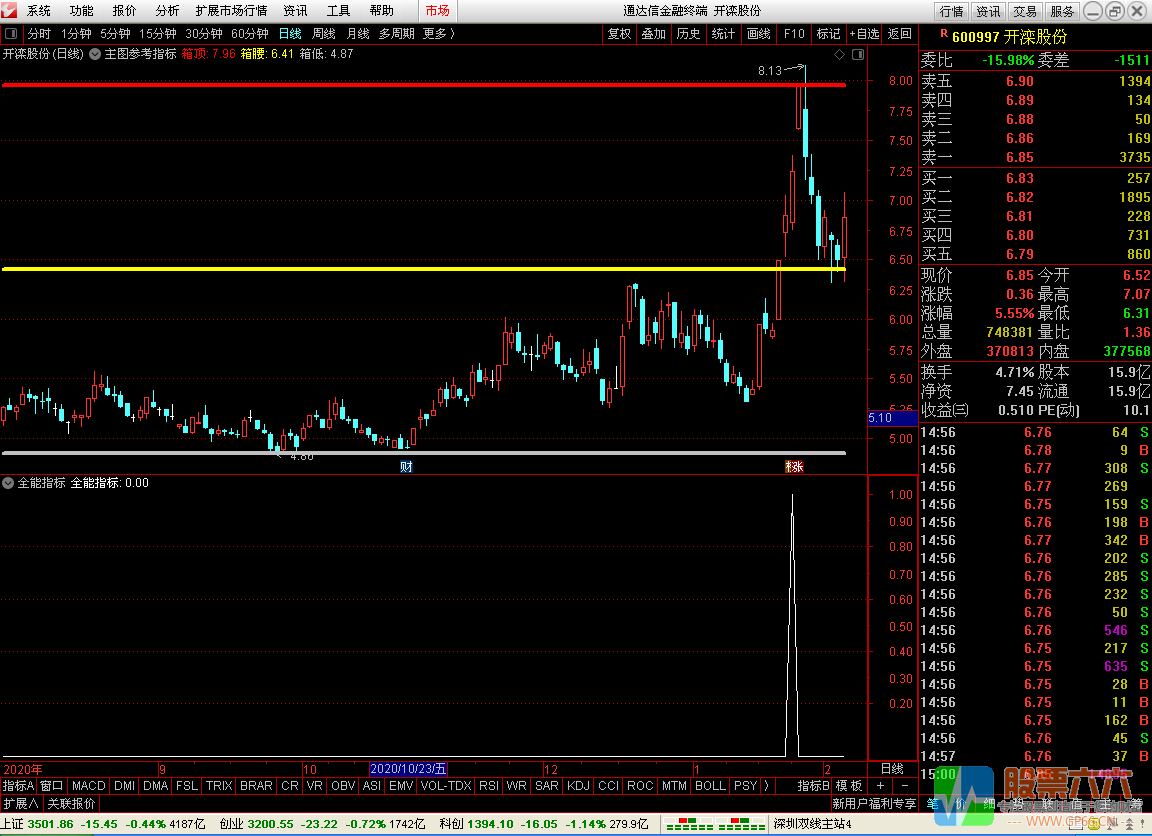Switch to 15分钟 chart period
This screenshot has height=836, width=1152.
[157, 34]
